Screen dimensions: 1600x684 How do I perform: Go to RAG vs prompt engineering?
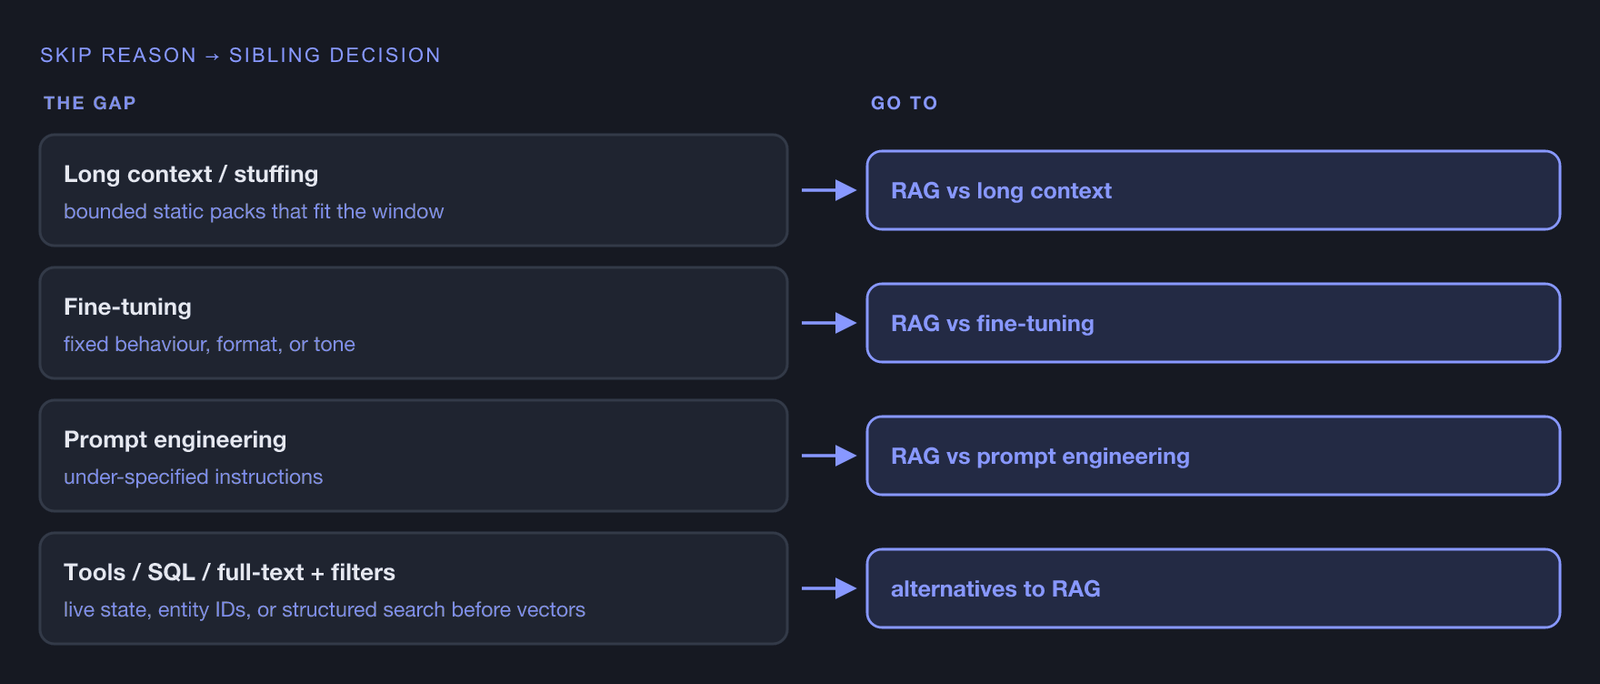click(x=1213, y=456)
